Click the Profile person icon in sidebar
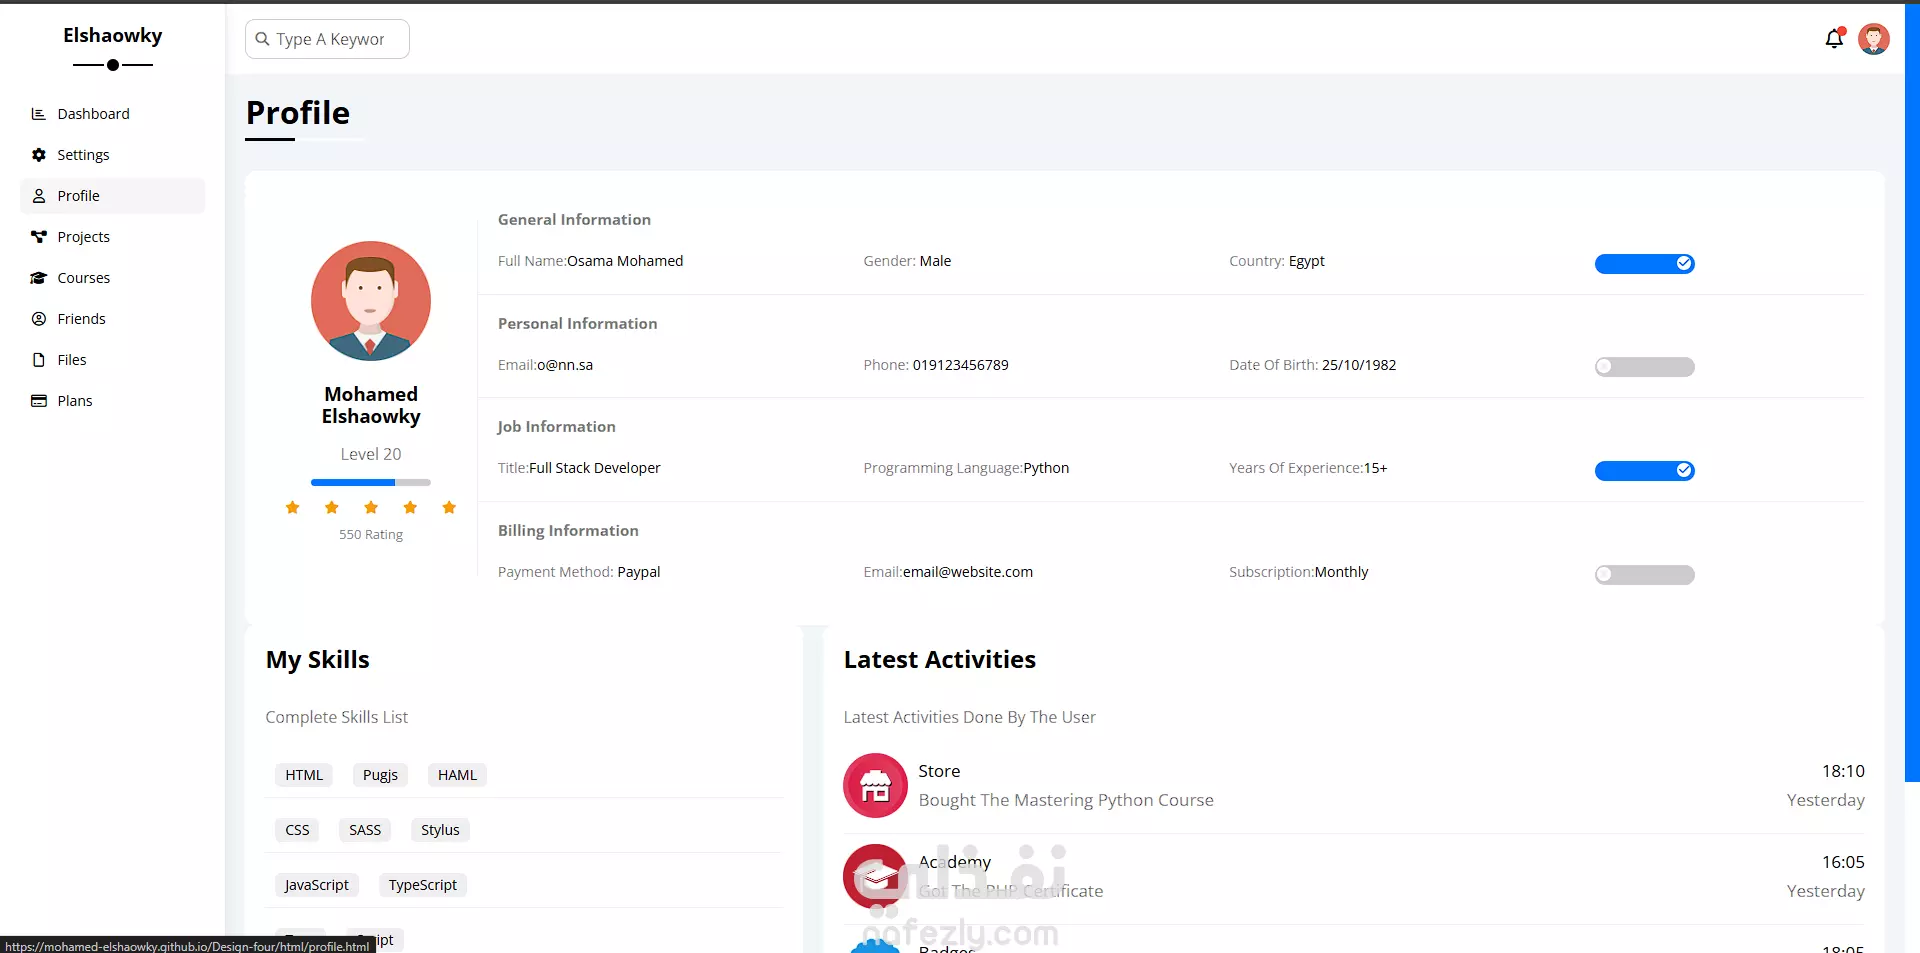Viewport: 1920px width, 953px height. 39,196
